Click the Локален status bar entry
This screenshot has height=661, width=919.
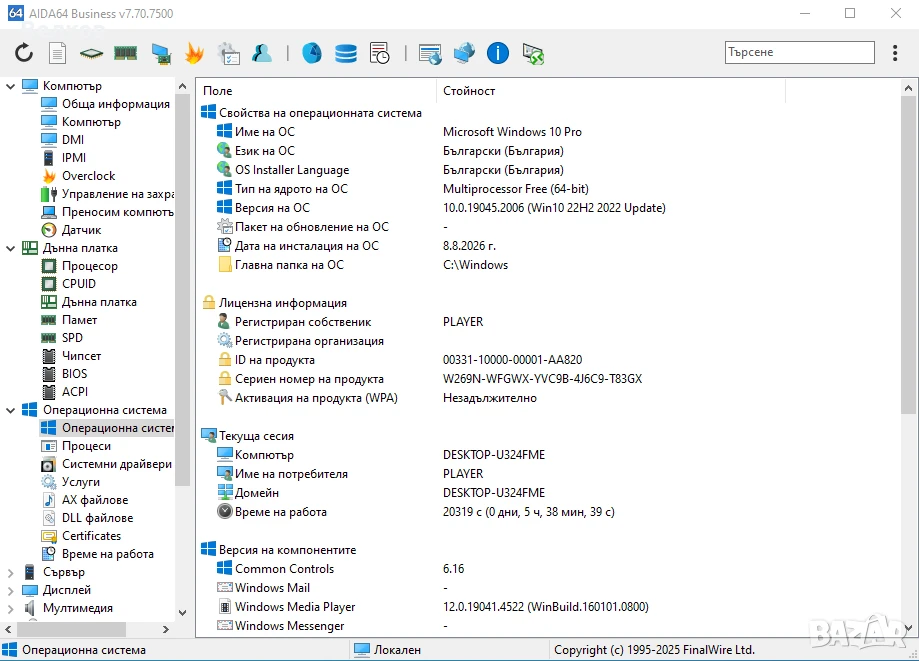(388, 650)
